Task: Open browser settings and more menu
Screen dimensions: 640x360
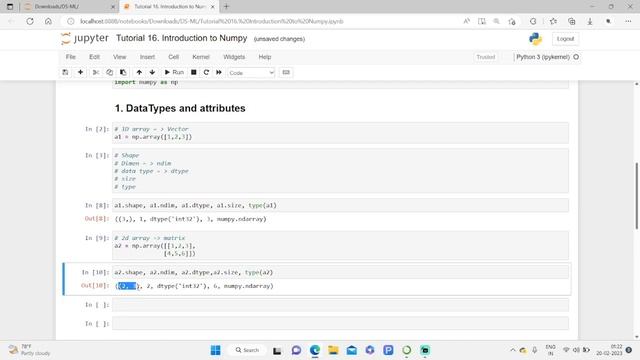Action: coord(628,21)
